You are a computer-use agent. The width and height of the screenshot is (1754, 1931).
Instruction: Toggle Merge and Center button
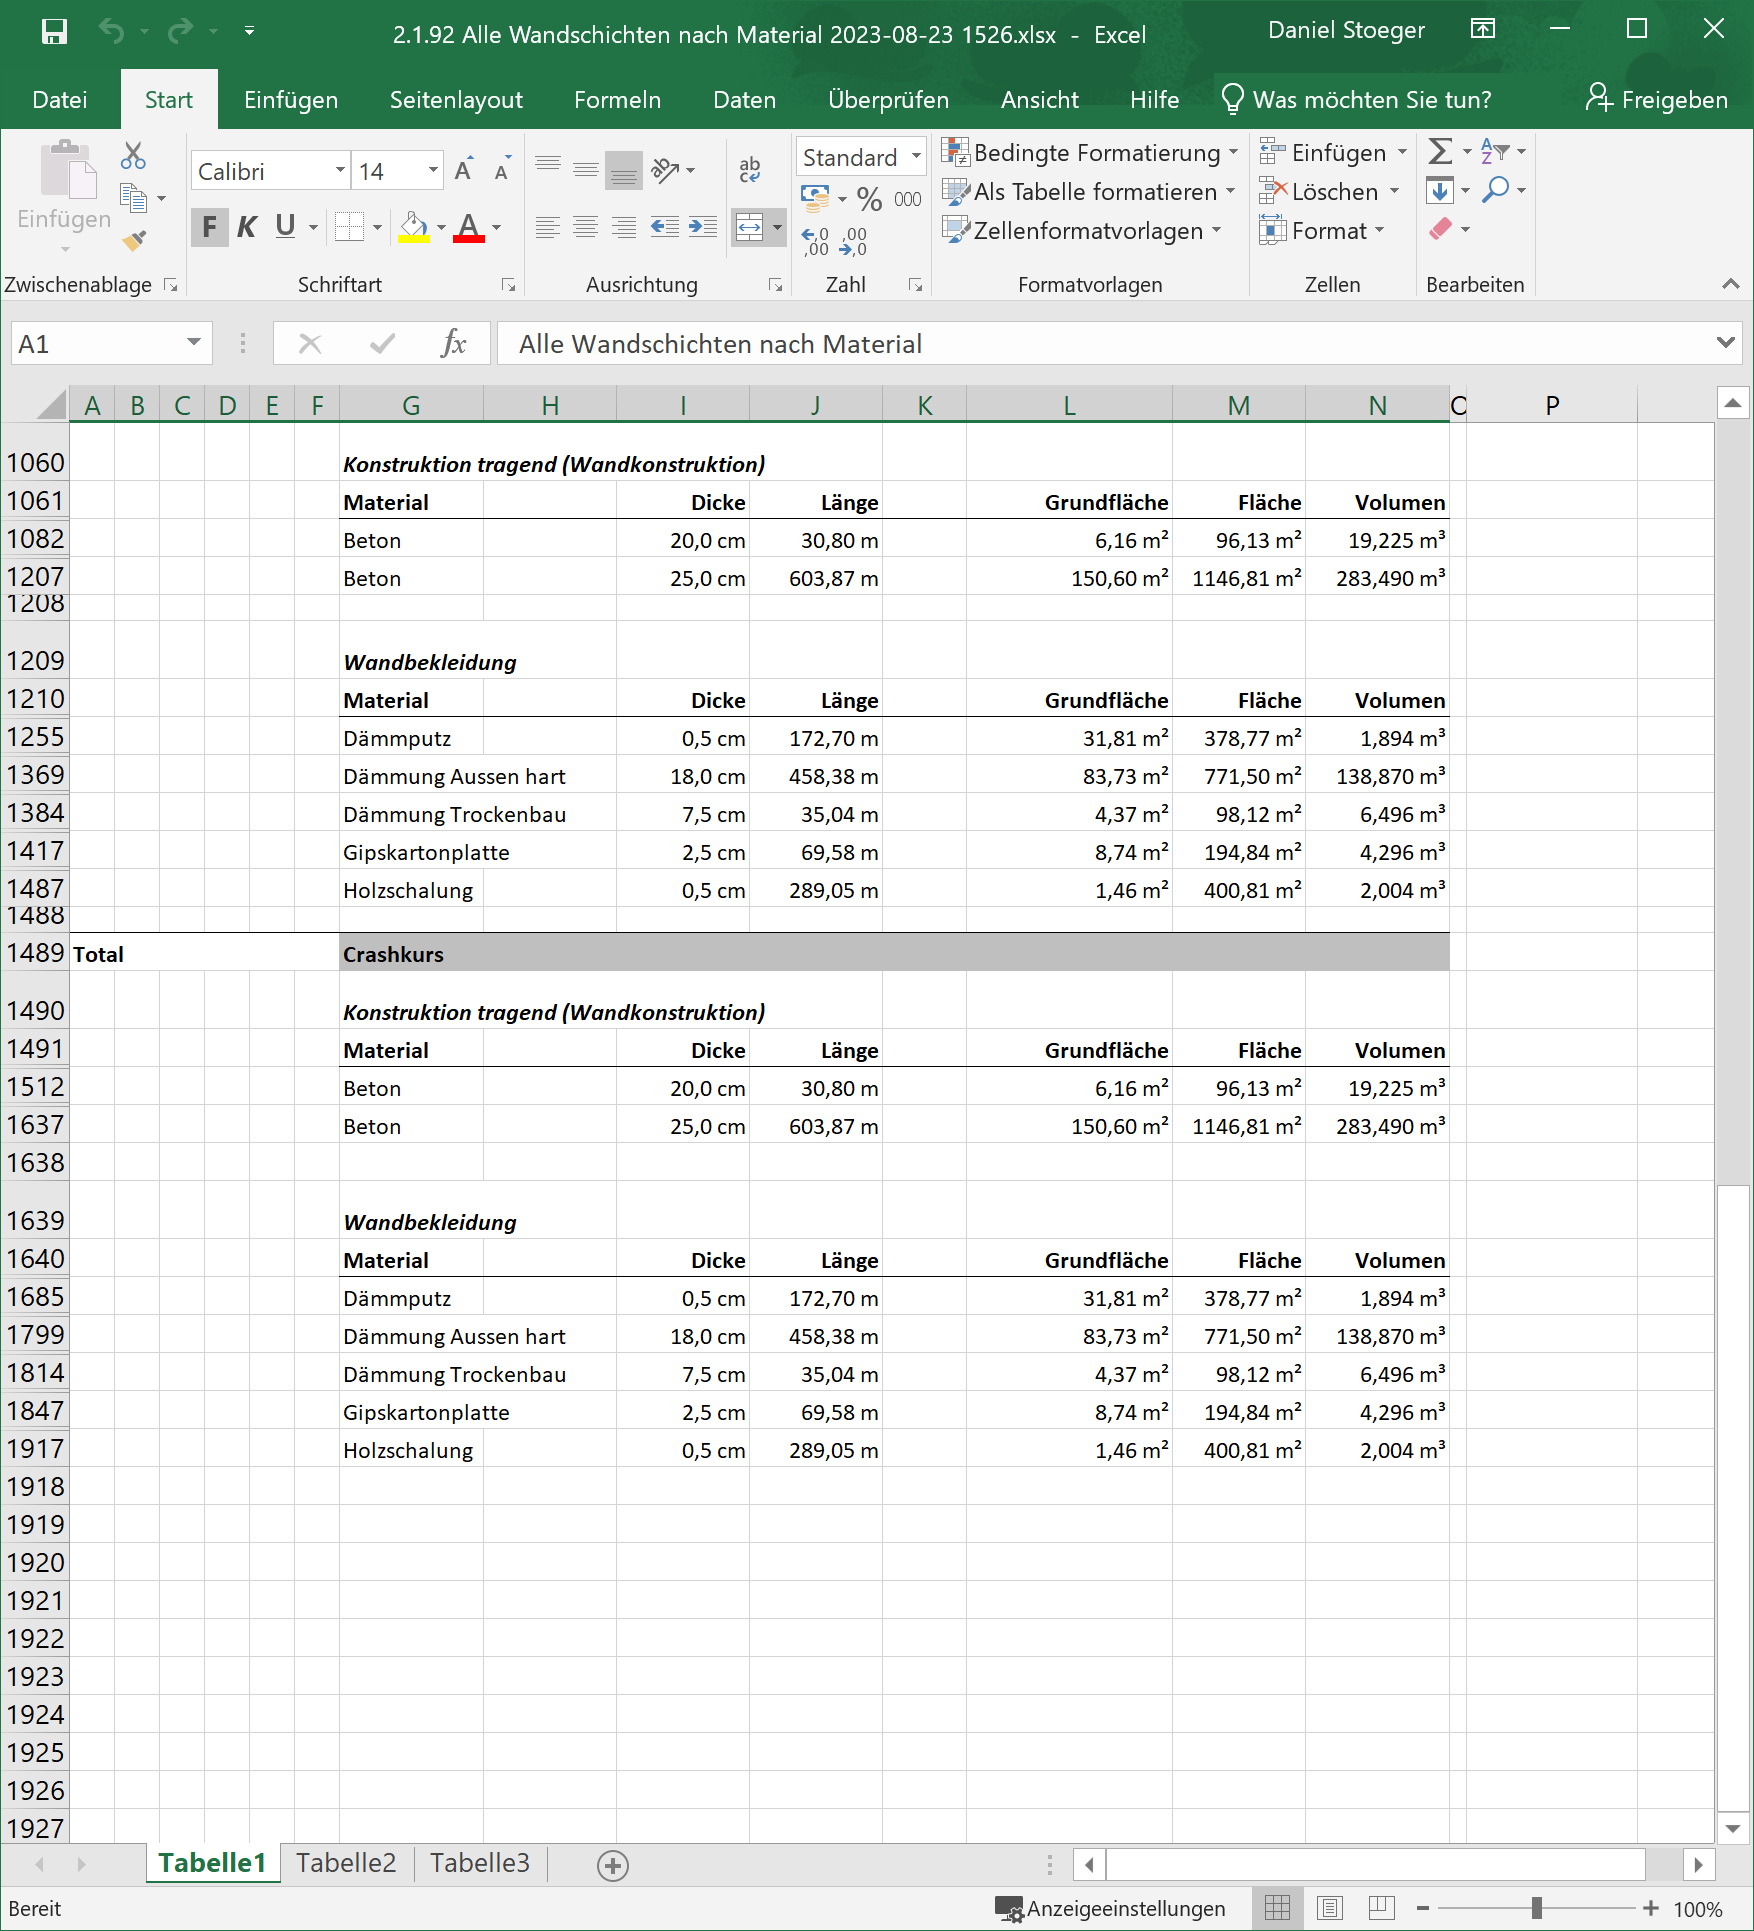coord(749,227)
